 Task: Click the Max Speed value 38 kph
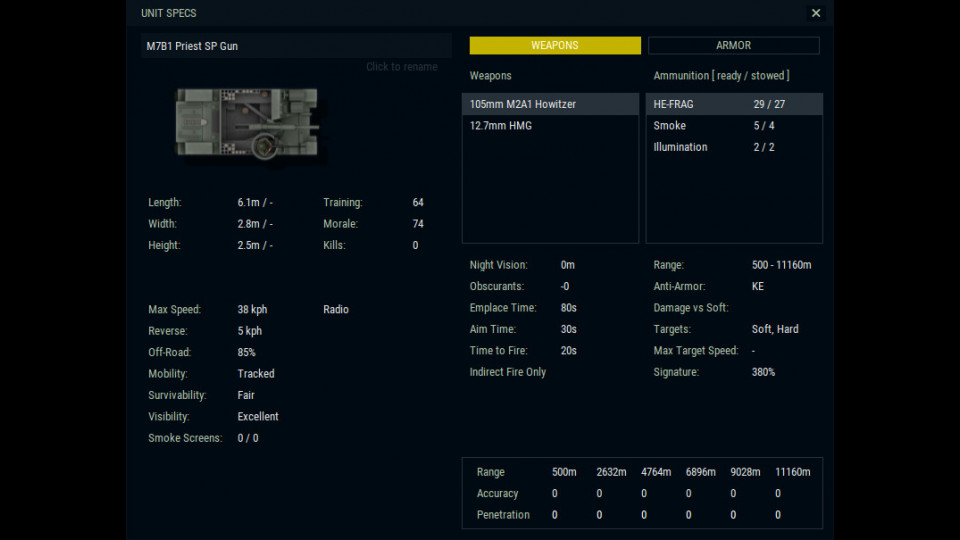(x=252, y=309)
